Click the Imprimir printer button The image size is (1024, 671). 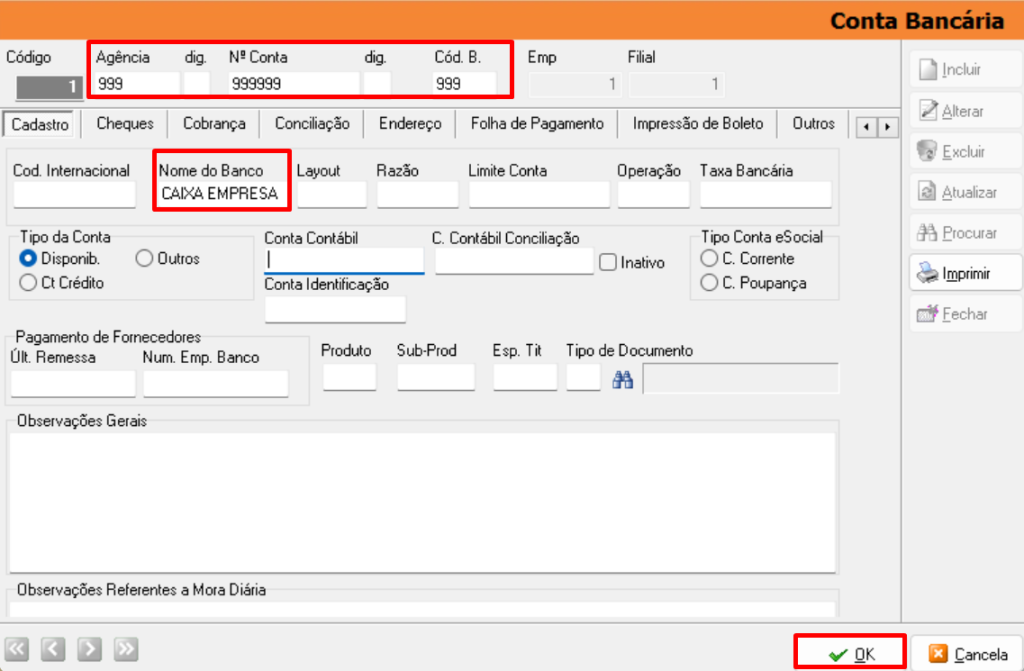[965, 273]
